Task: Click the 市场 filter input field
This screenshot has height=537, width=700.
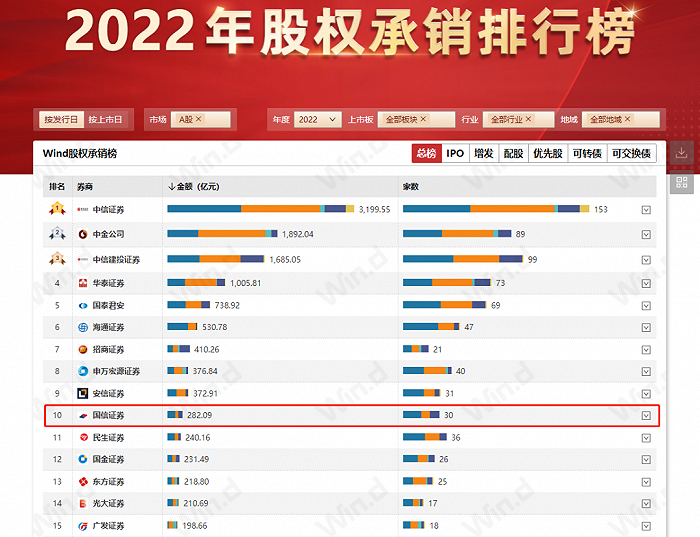Action: 200,119
